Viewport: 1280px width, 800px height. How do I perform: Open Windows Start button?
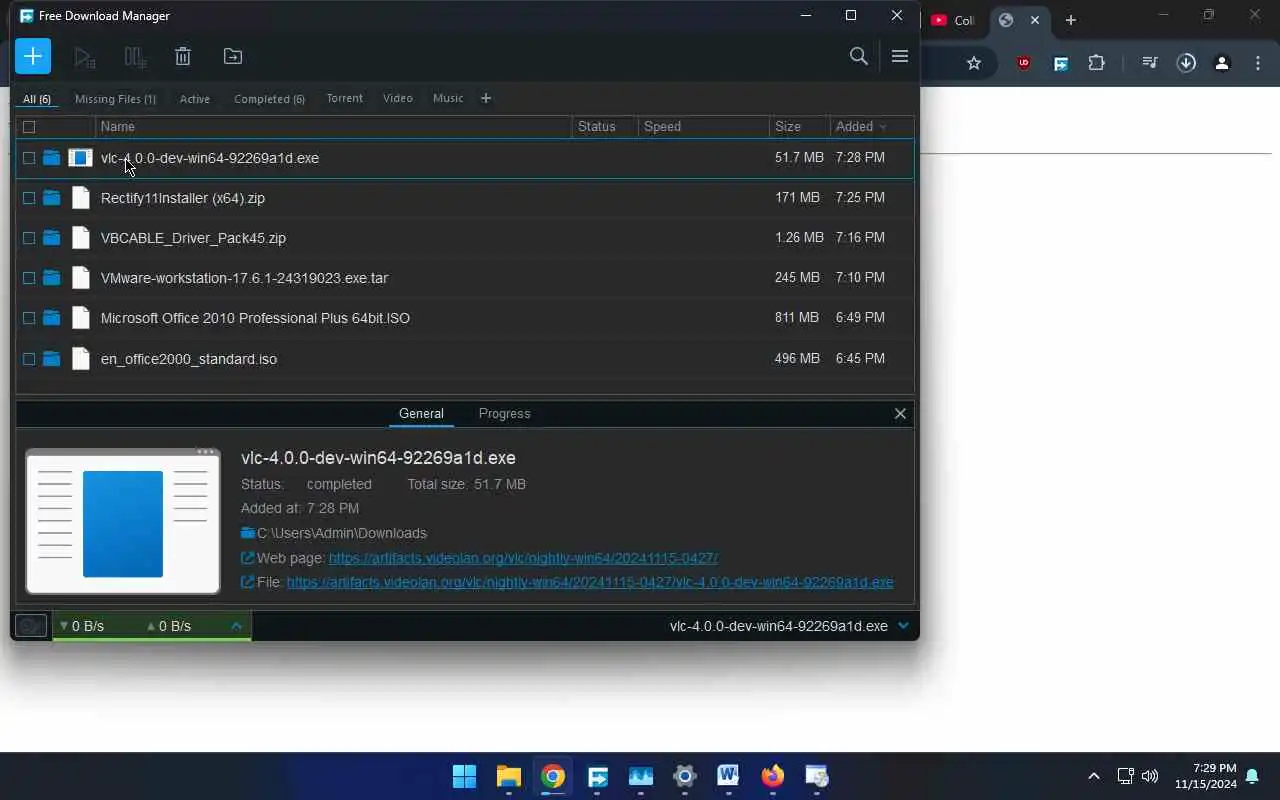[x=464, y=776]
